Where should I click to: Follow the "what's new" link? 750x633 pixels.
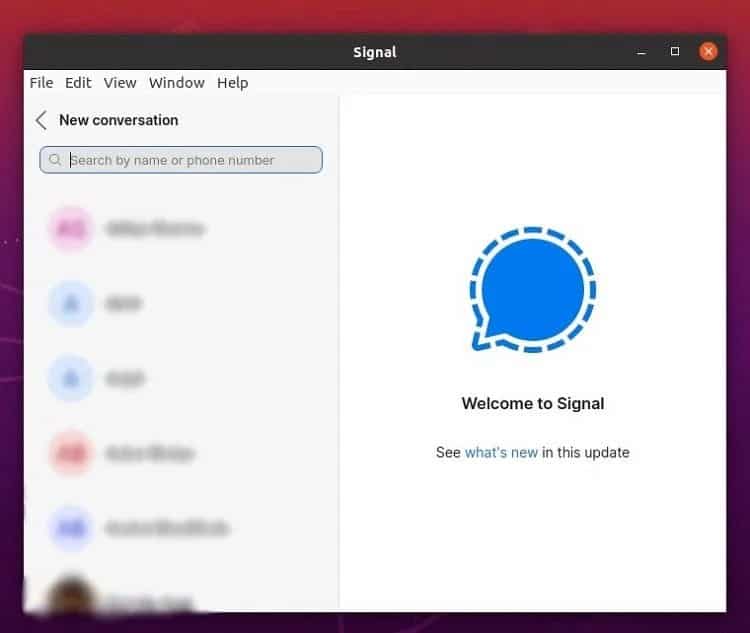tap(501, 452)
